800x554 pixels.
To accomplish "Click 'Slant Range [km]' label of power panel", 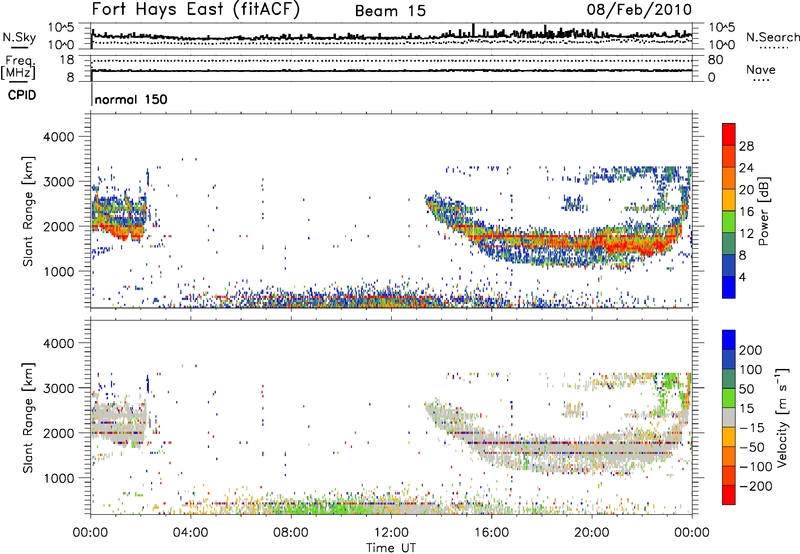I will coord(28,211).
